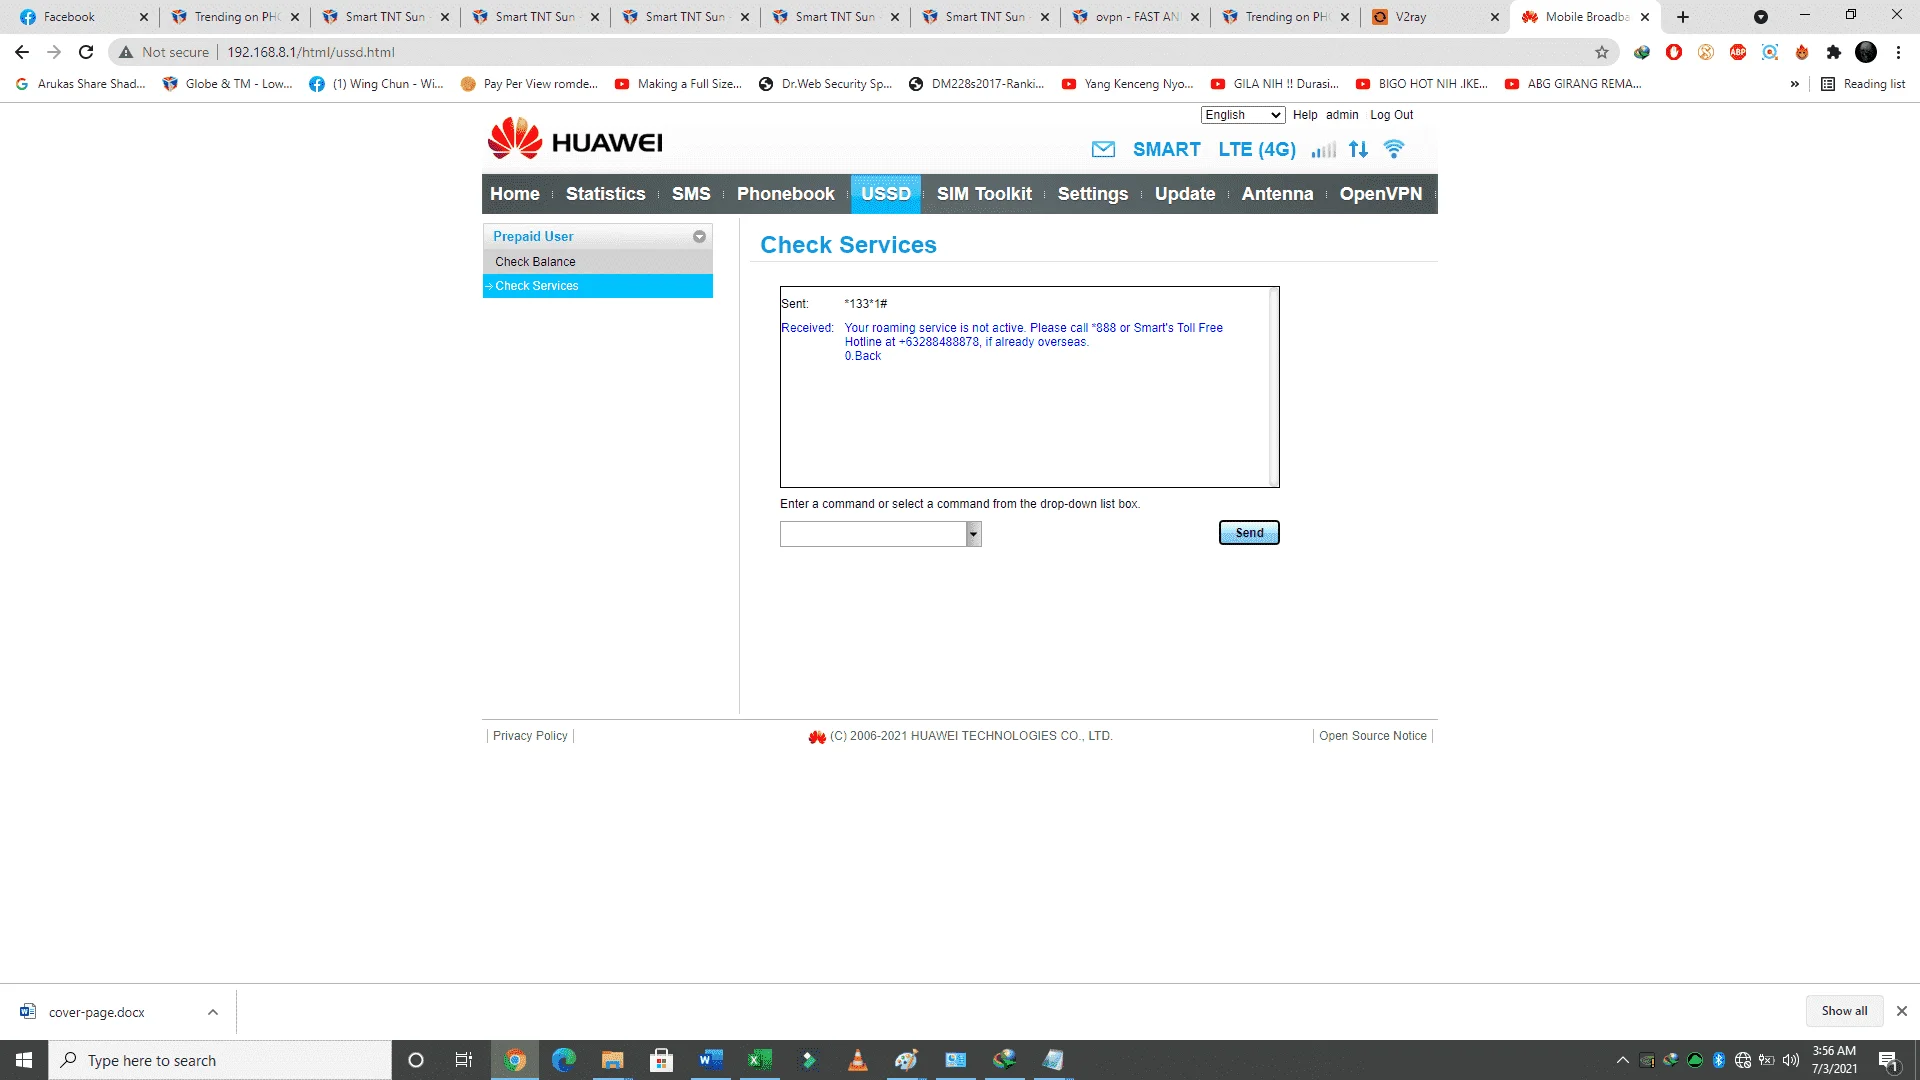Collapse the Prepaid User section
This screenshot has height=1080, width=1920.
click(x=700, y=237)
